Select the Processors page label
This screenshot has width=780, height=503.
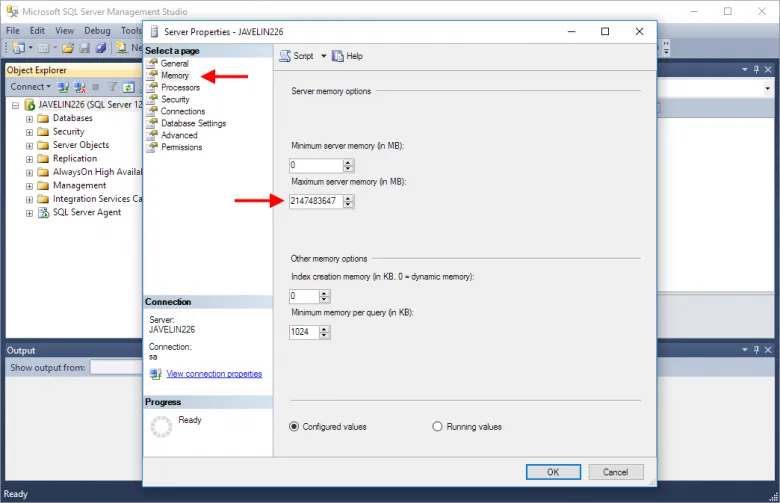(181, 88)
